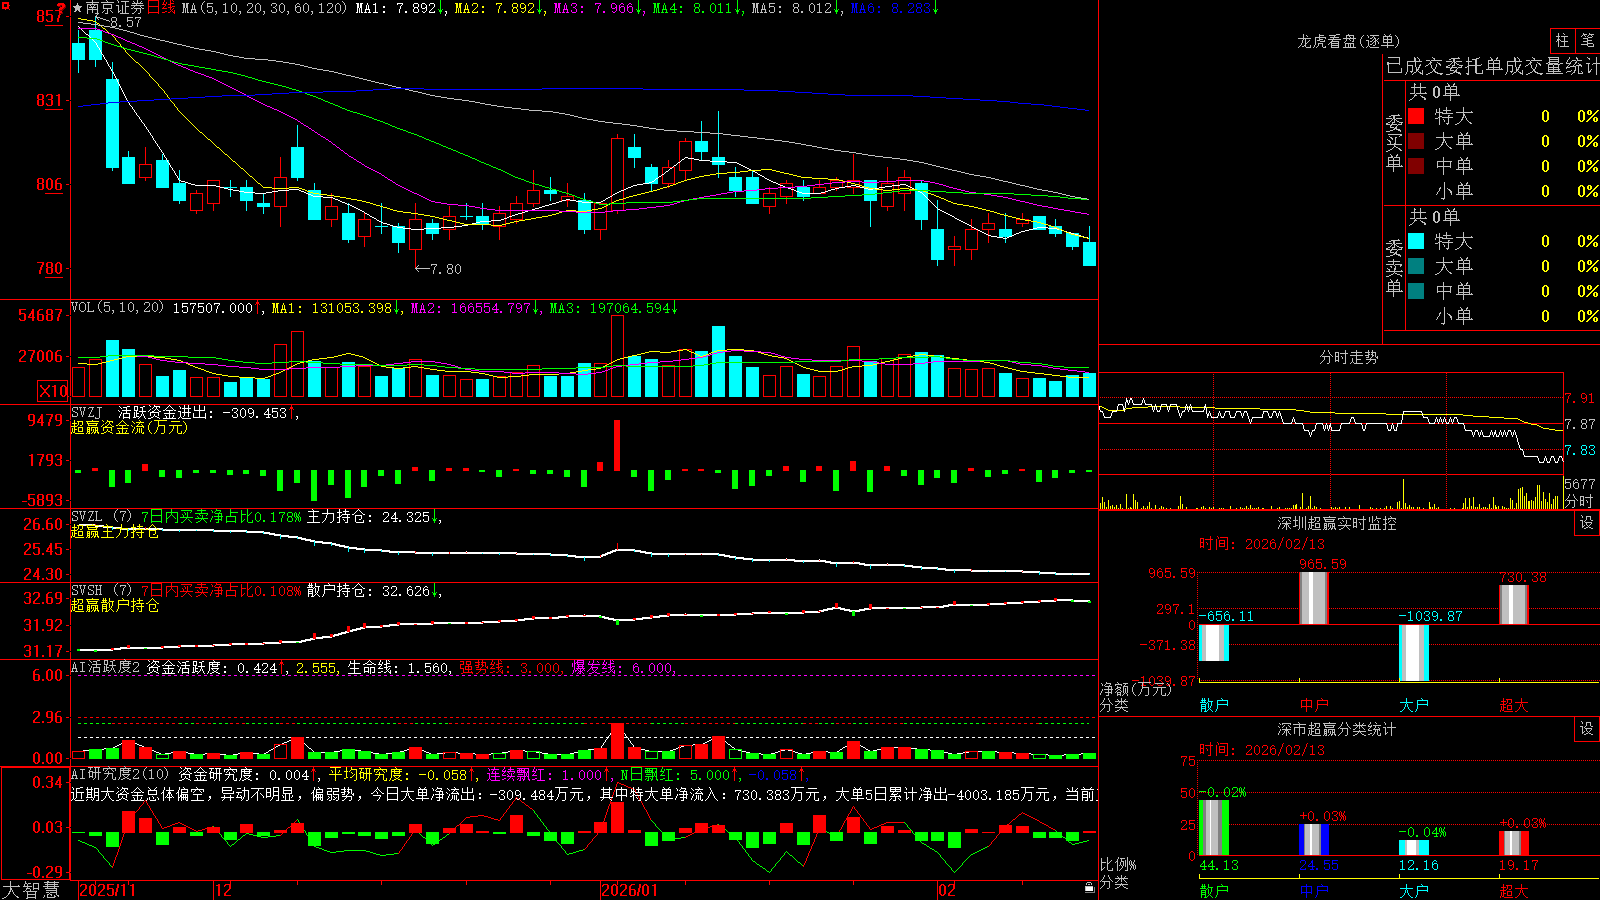This screenshot has width=1600, height=900.
Task: Click the green 44.13 散户 ratio bar
Action: pyautogui.click(x=1214, y=828)
